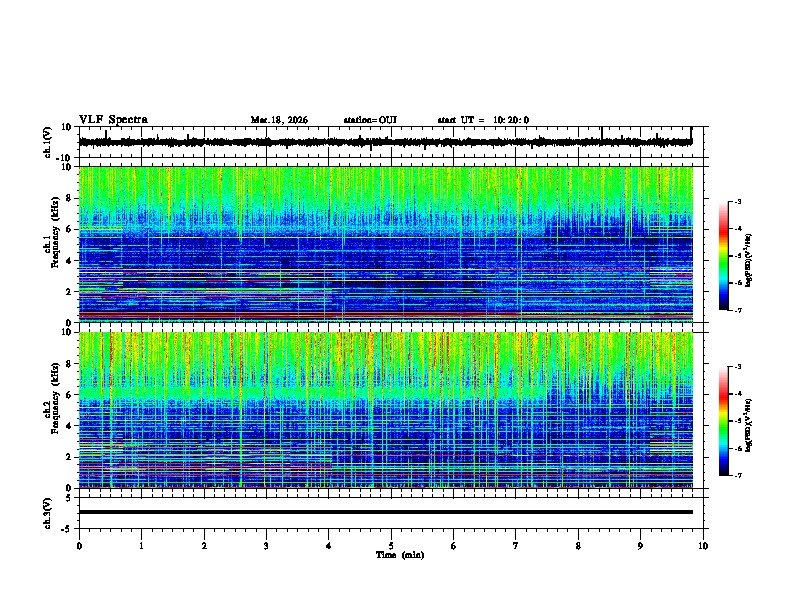
Task: Select the "ch.3(V)" axis label
Action: (x=48, y=513)
